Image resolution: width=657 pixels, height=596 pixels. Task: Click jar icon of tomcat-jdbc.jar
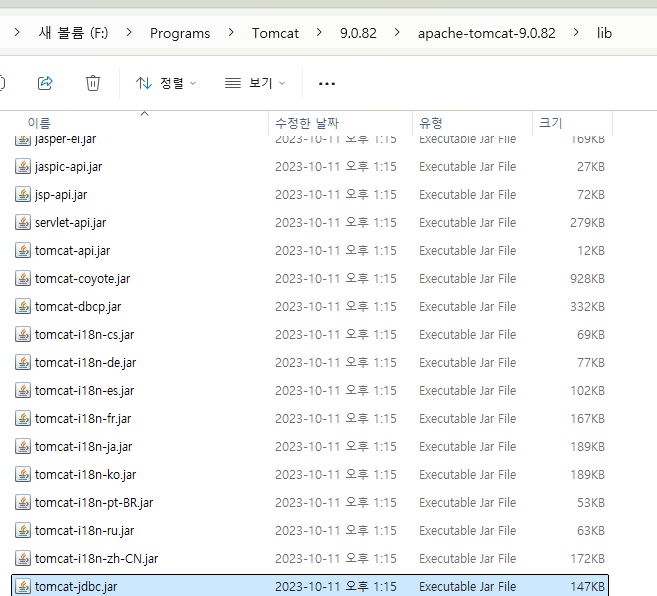[x=23, y=586]
